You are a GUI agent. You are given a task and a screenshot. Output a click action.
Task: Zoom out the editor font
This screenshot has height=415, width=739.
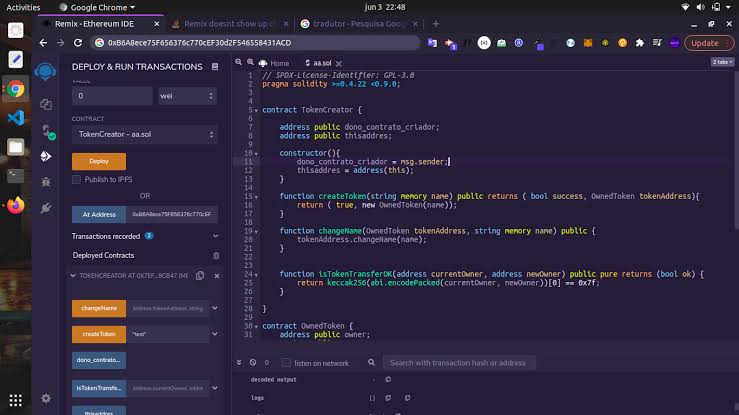(238, 62)
